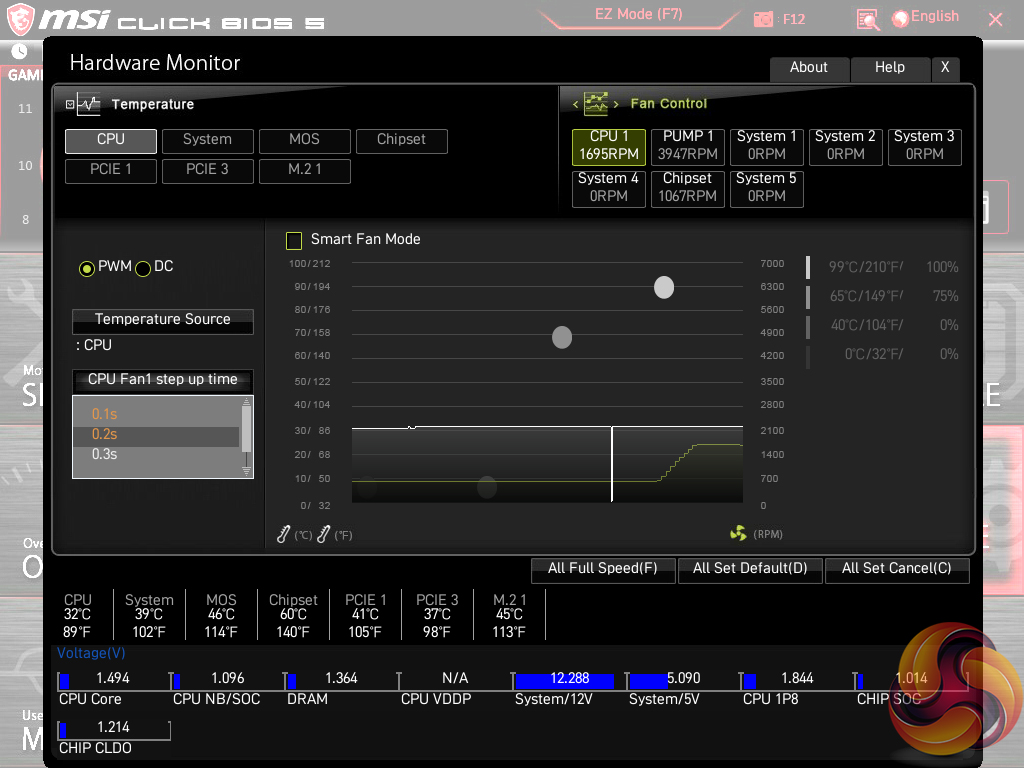
Task: Click the screenshot camera icon beside F12
Action: coord(764,19)
